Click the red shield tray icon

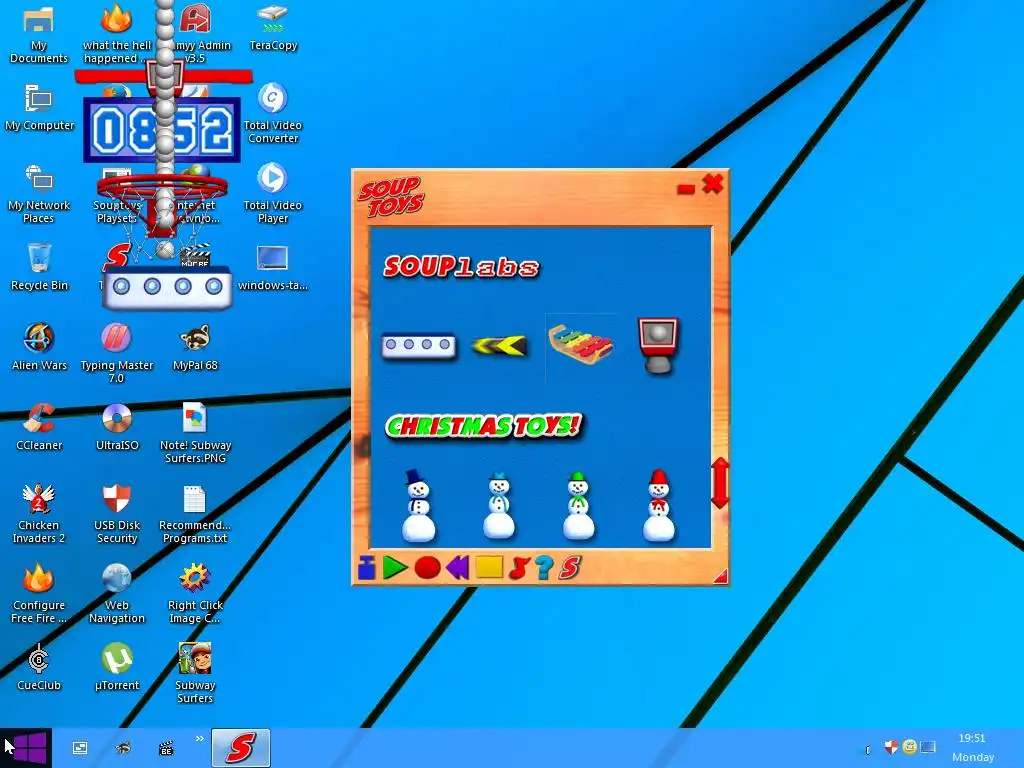(891, 747)
